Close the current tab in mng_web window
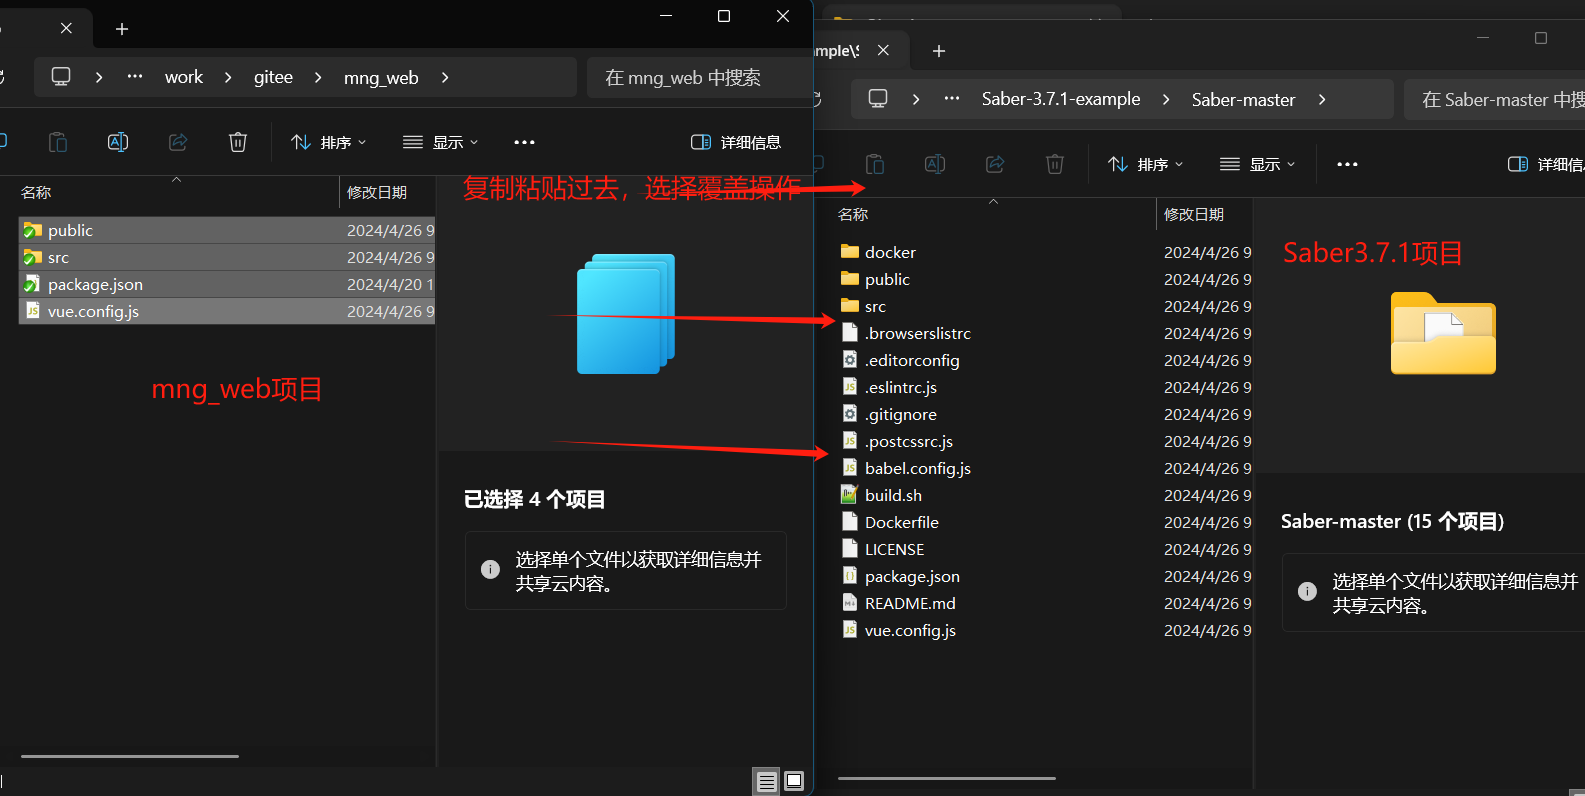Screen dimensions: 1585x796 66,28
